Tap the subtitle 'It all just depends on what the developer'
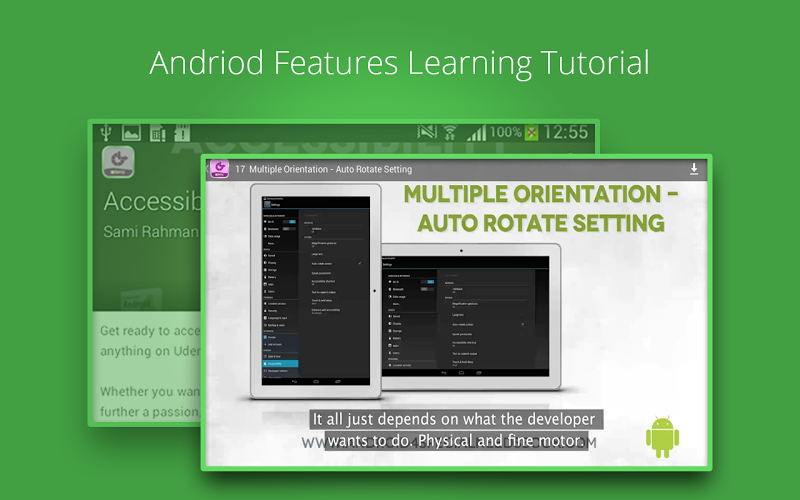The width and height of the screenshot is (800, 500). coord(454,419)
